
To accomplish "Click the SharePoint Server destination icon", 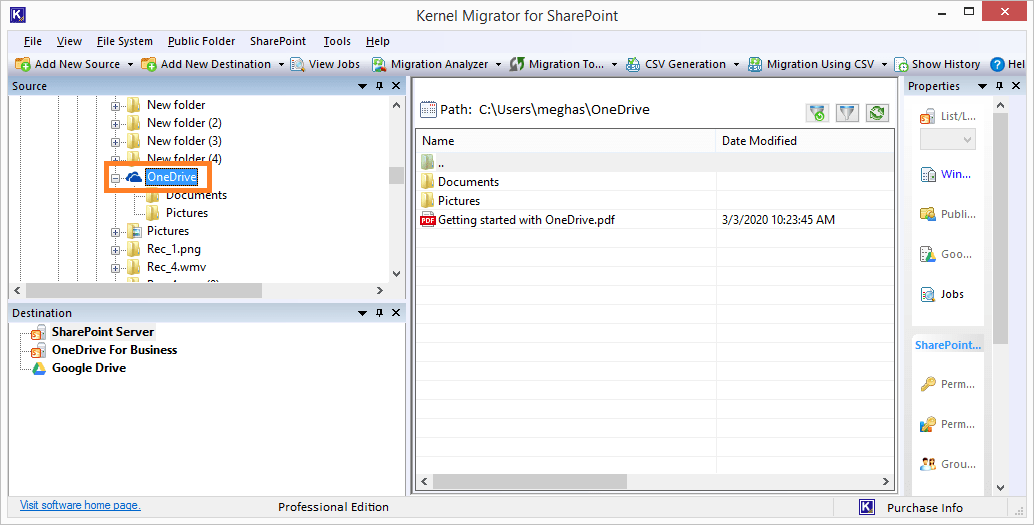I will click(39, 332).
